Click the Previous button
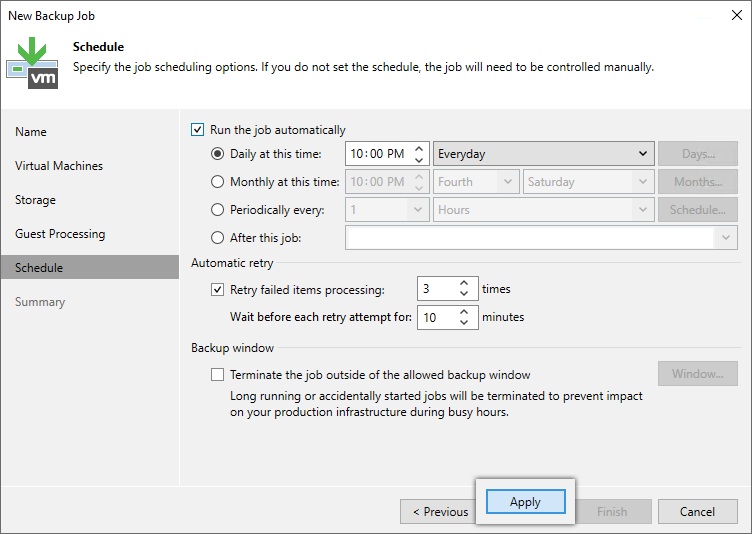The image size is (752, 534). click(x=438, y=511)
